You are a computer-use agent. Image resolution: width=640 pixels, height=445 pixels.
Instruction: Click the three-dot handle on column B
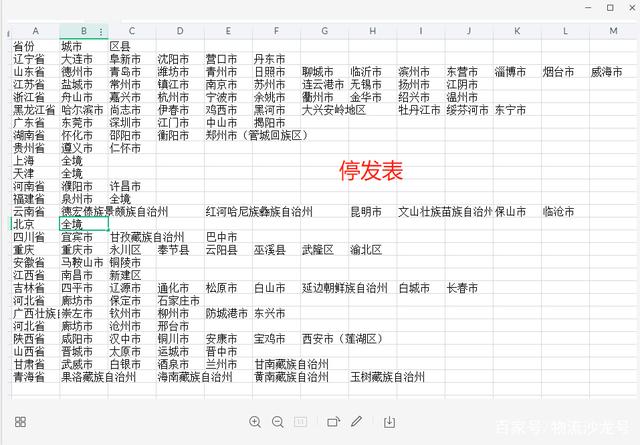(101, 31)
